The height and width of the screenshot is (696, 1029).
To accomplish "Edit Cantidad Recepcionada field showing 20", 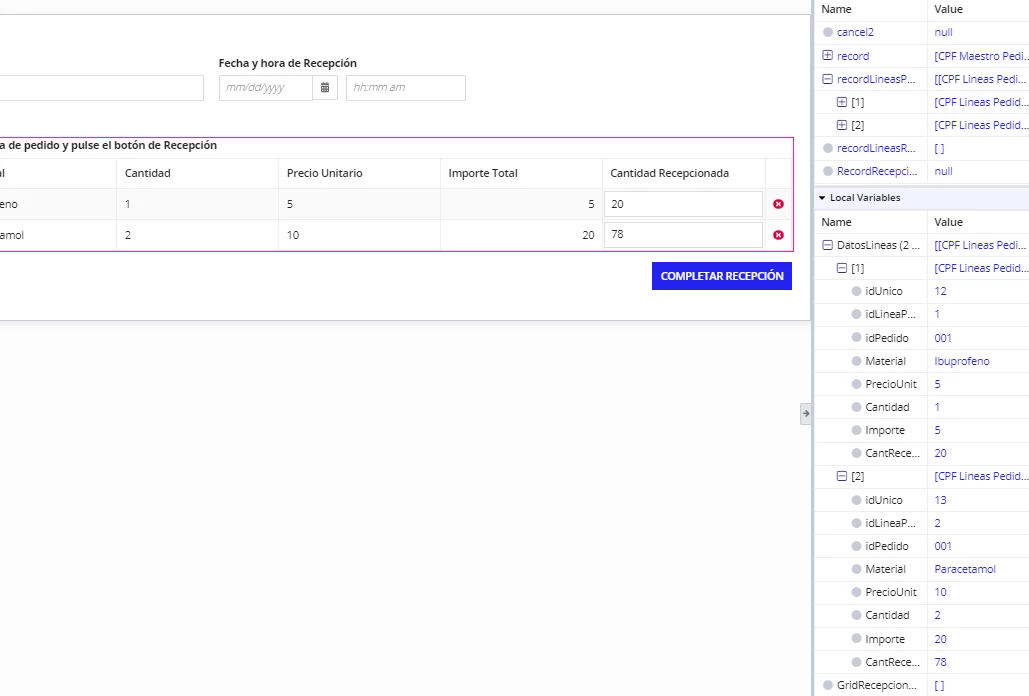I will coord(683,204).
